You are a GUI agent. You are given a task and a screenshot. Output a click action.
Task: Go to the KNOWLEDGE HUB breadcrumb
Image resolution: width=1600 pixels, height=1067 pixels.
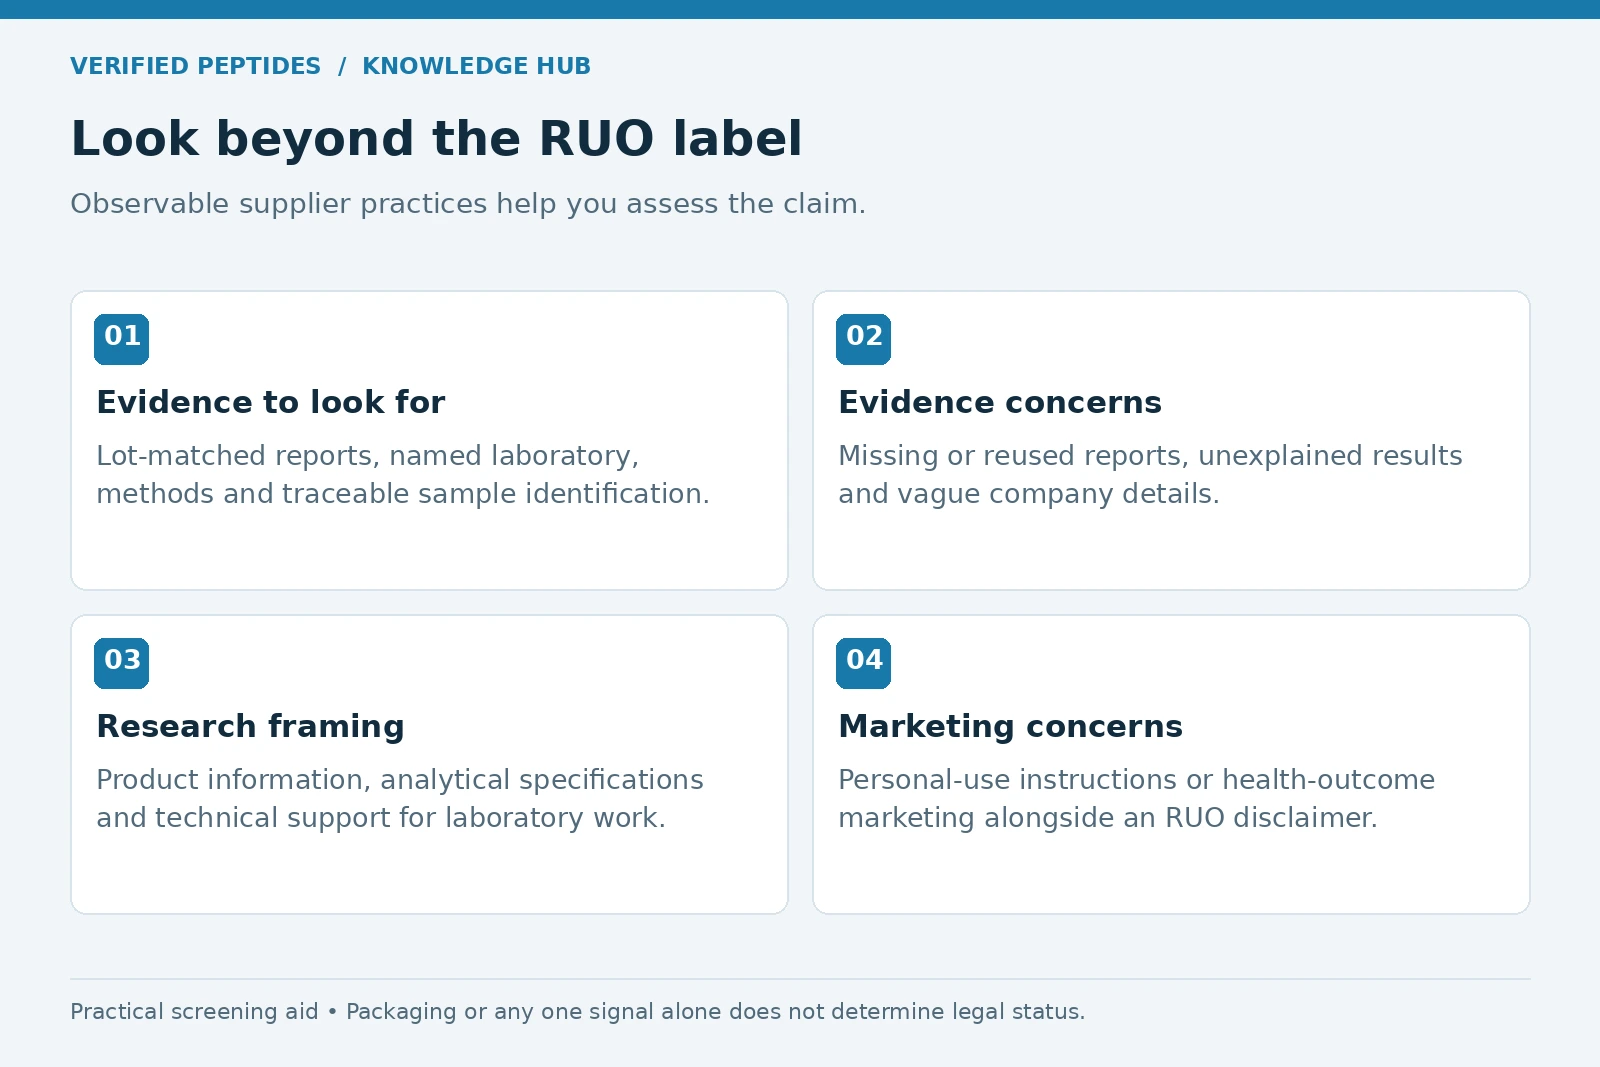(x=476, y=66)
